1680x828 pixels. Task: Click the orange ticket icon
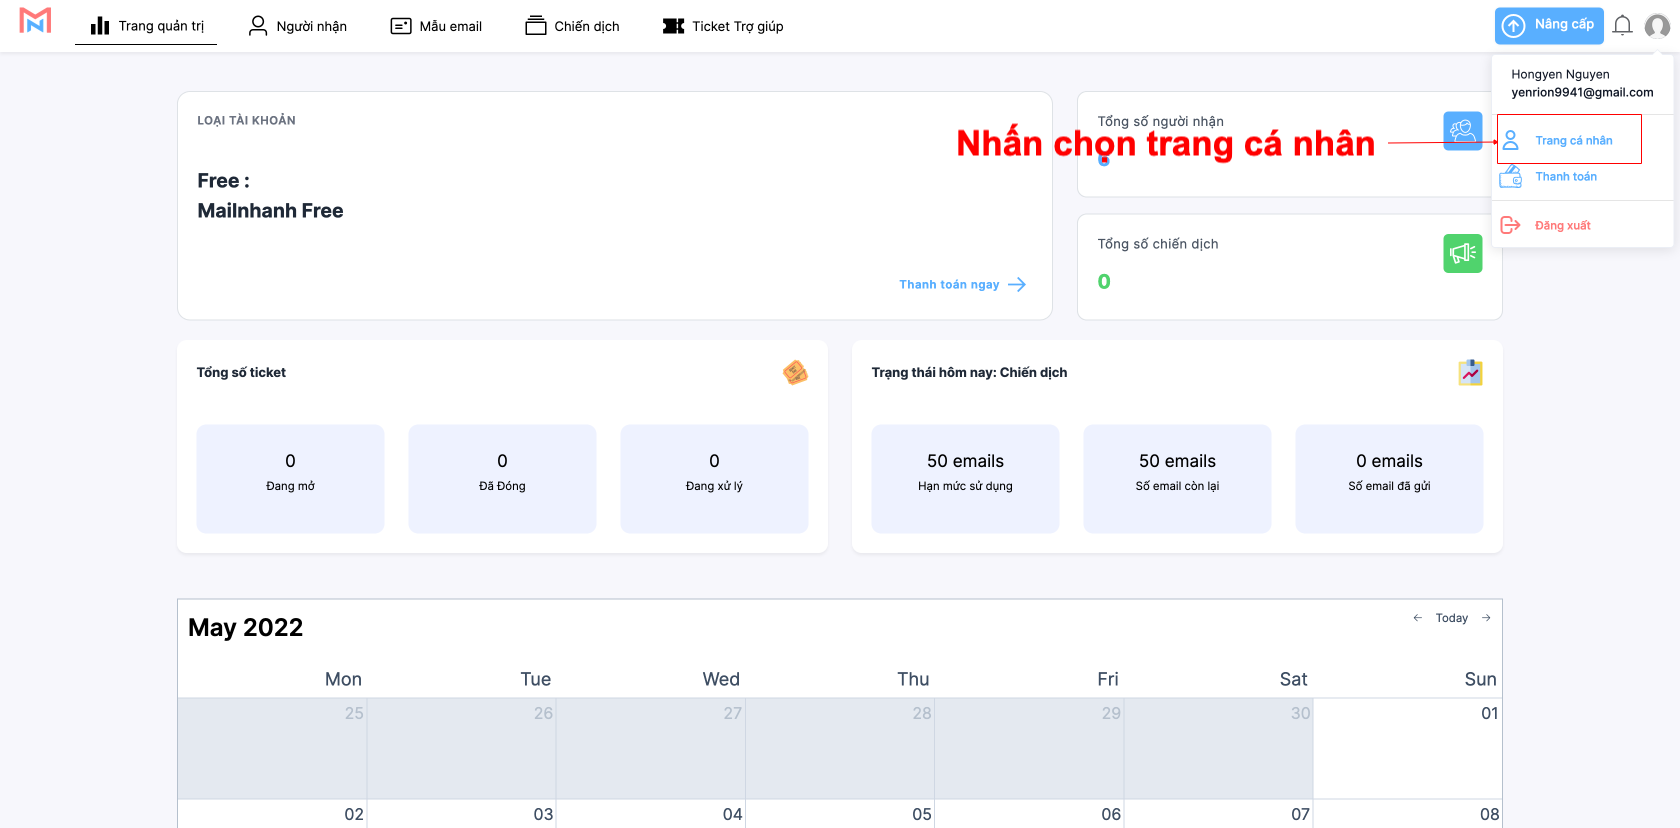pyautogui.click(x=795, y=373)
